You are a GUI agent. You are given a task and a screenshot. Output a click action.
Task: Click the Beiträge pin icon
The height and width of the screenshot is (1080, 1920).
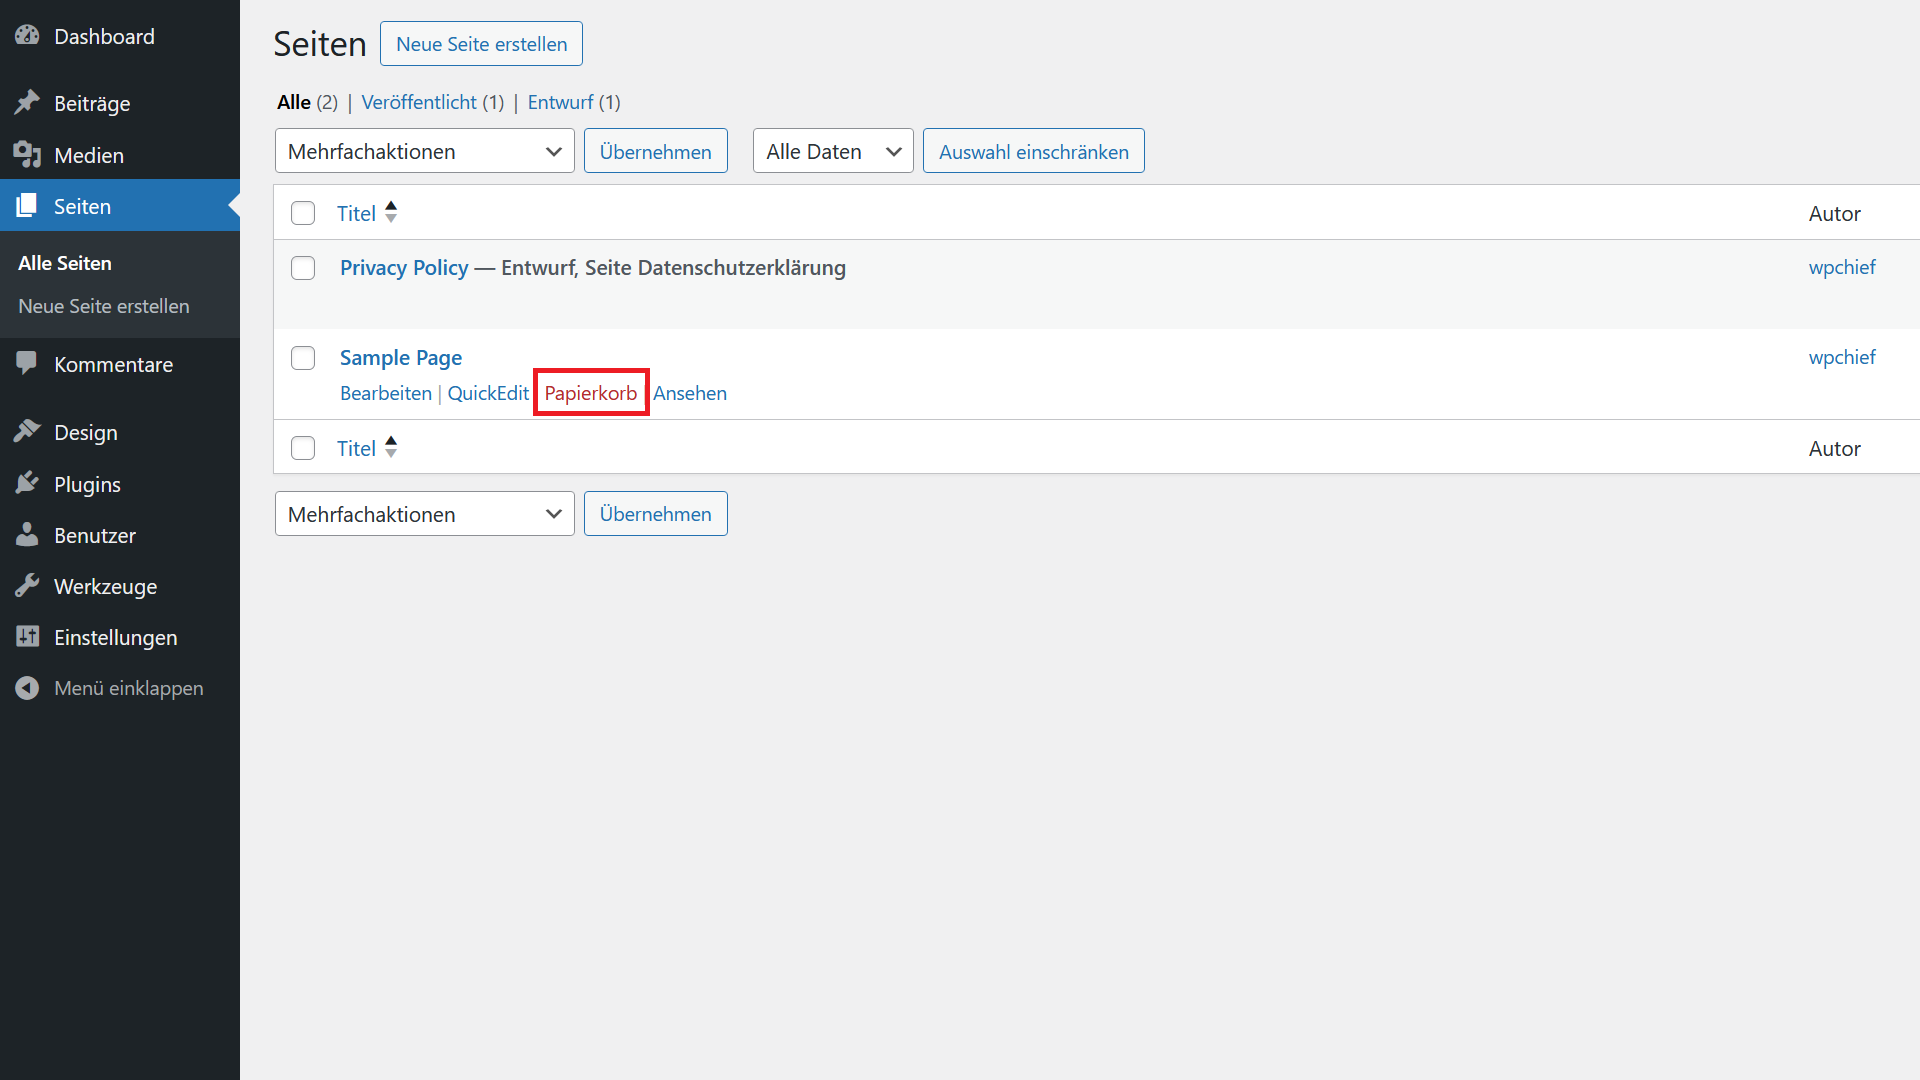[x=27, y=103]
